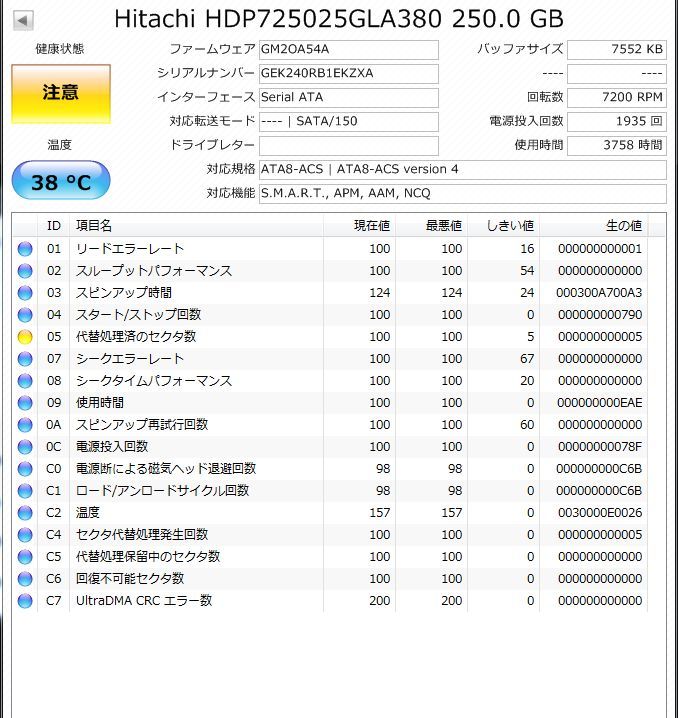
Task: Select the 代替処理済のセクタ数 attribute name
Action: (x=136, y=337)
